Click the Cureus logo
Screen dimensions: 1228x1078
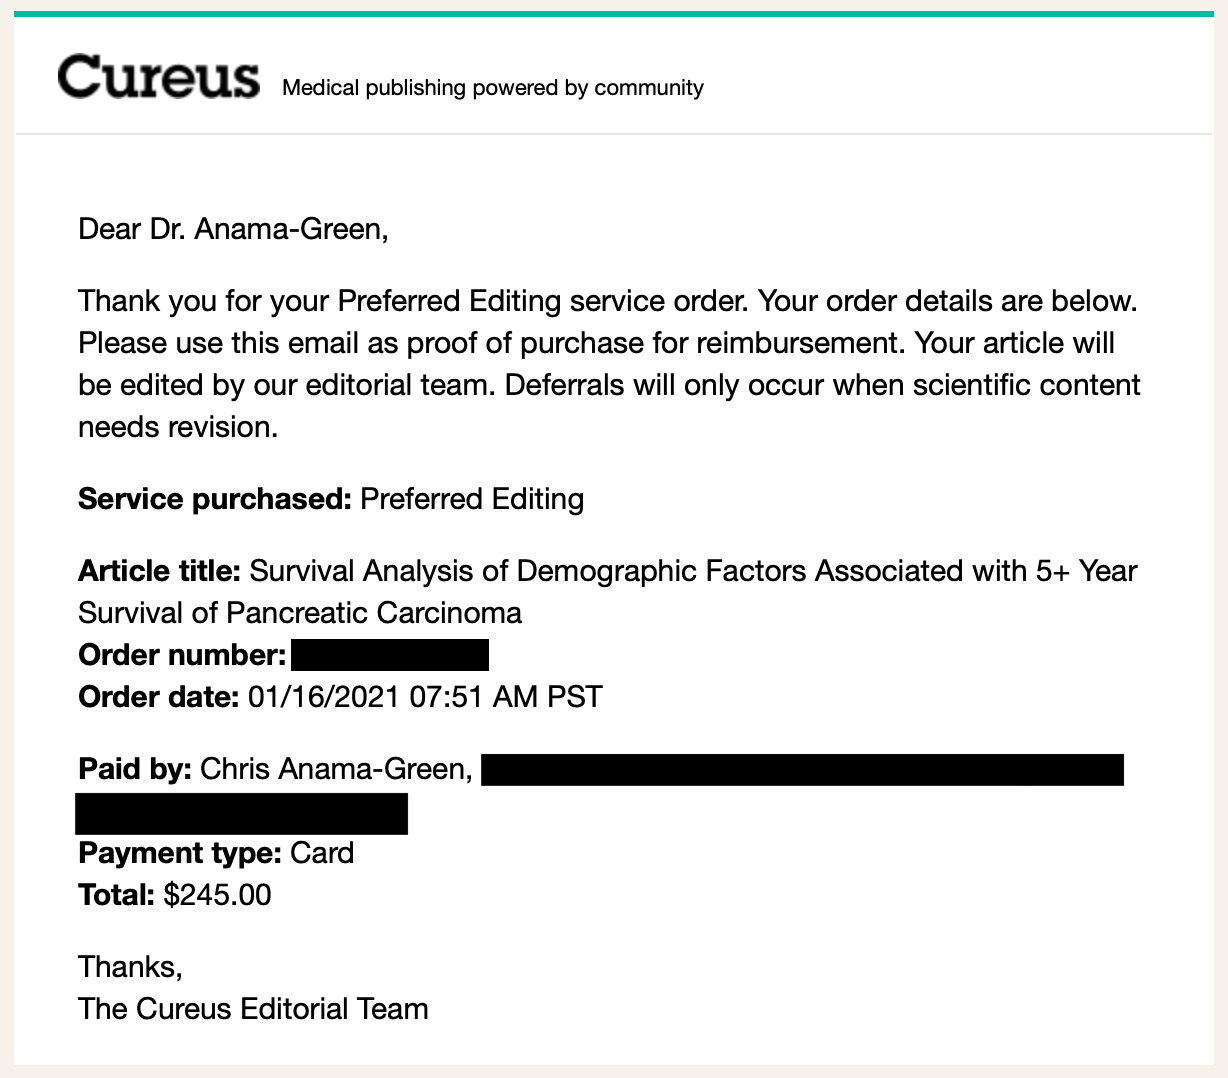159,77
